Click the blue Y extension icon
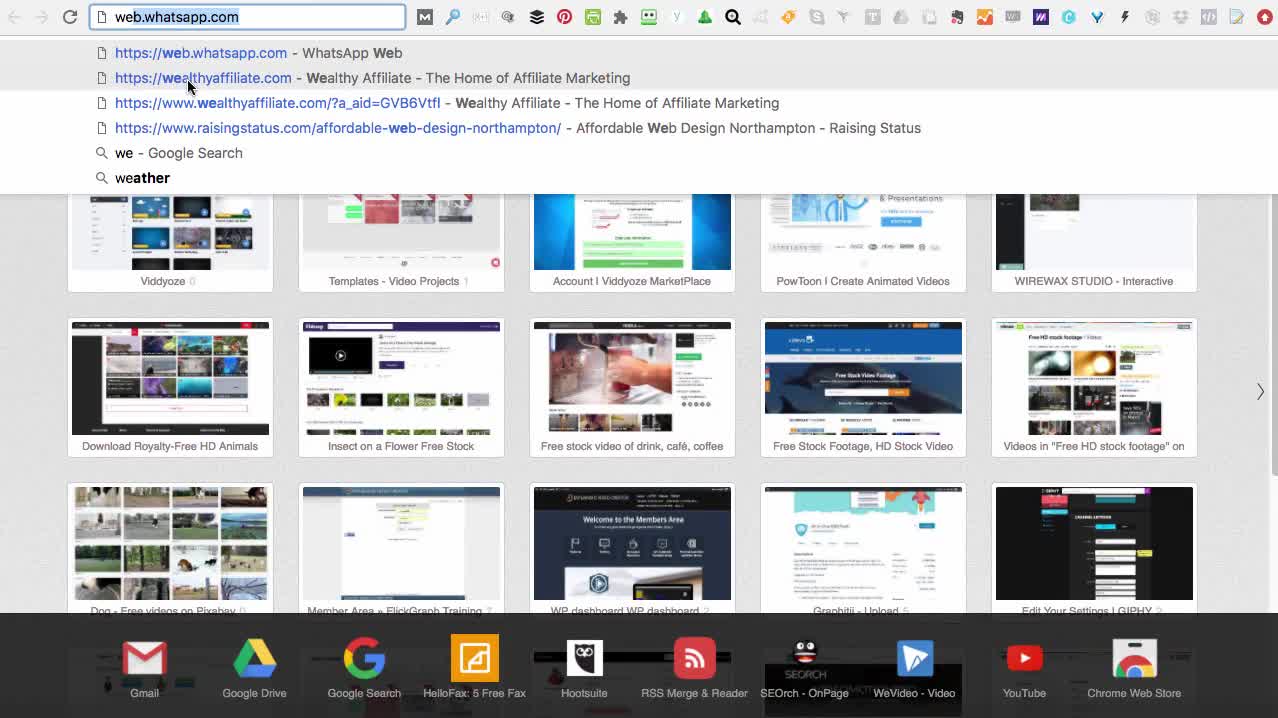 coord(1097,17)
